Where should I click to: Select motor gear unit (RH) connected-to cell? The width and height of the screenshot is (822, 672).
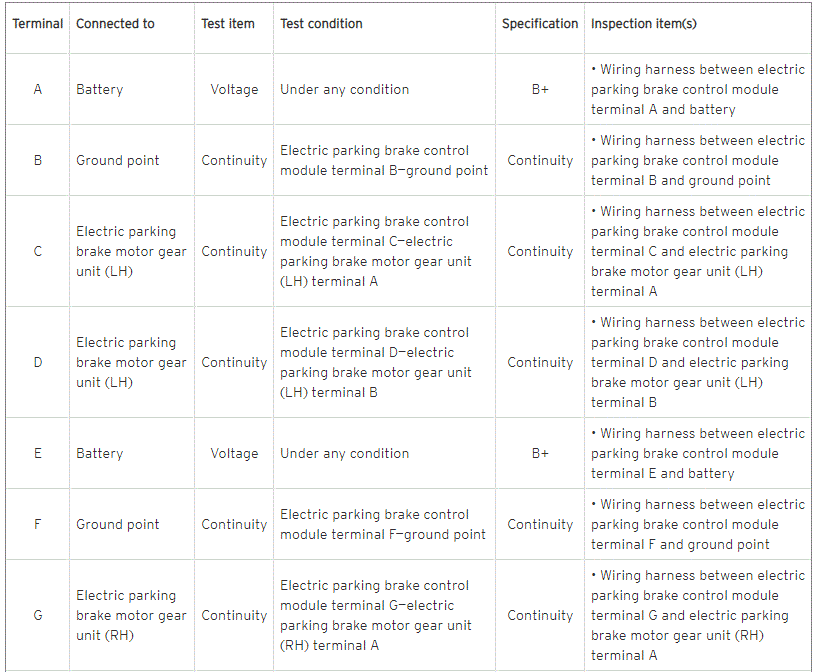(131, 615)
